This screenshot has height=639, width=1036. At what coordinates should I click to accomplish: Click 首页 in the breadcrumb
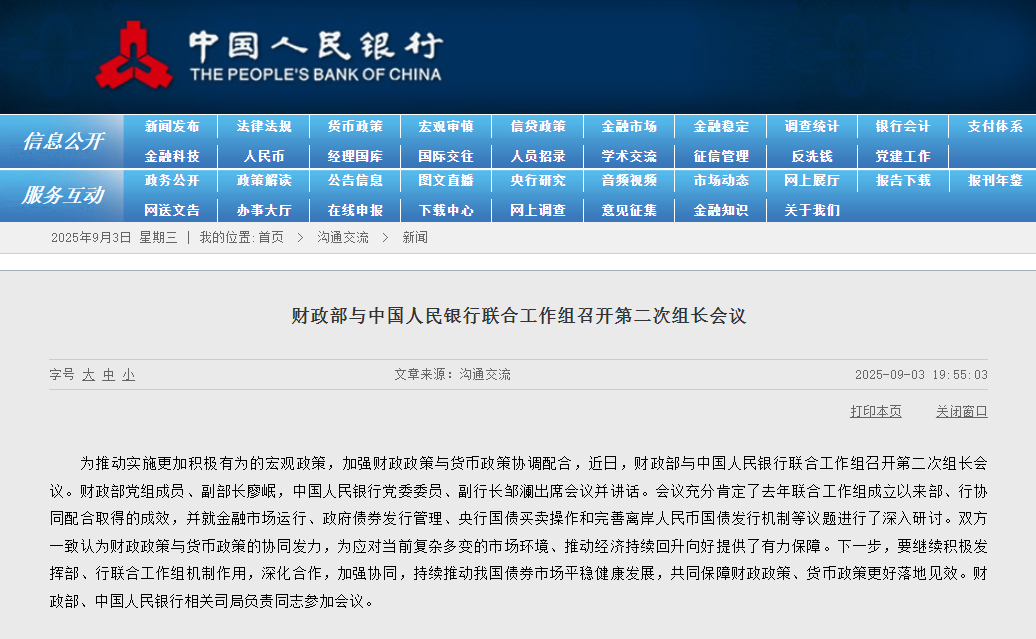pos(271,237)
